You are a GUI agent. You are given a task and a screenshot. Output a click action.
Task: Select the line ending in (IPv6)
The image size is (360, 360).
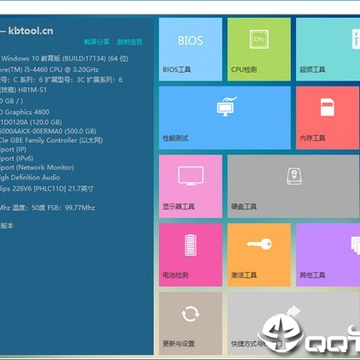pos(17,158)
